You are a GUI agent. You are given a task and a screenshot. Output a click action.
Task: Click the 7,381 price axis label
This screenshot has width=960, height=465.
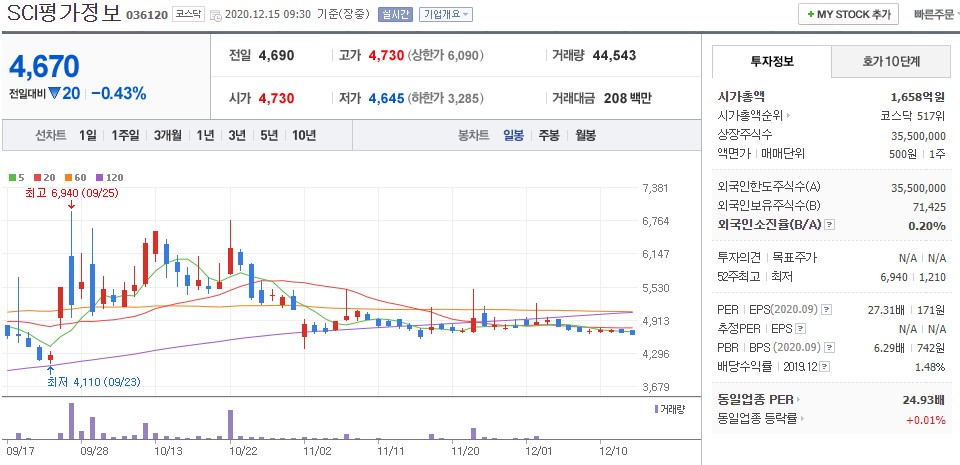point(656,188)
